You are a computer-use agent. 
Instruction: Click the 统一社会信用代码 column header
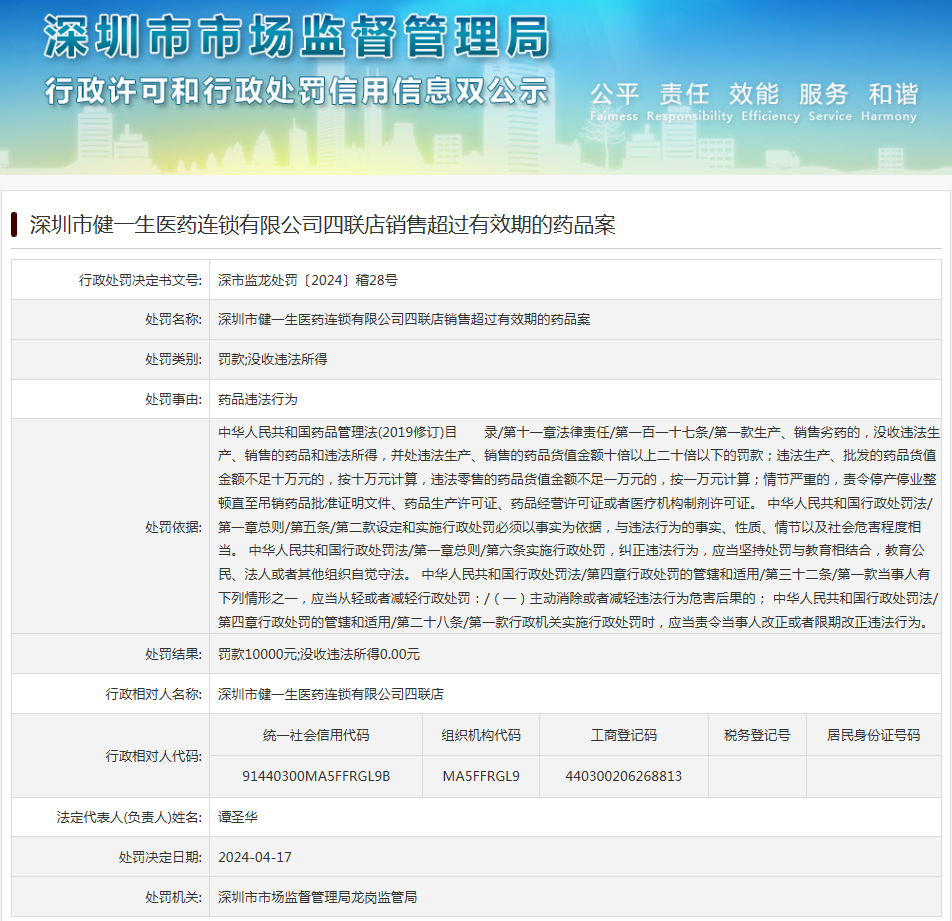pyautogui.click(x=316, y=735)
